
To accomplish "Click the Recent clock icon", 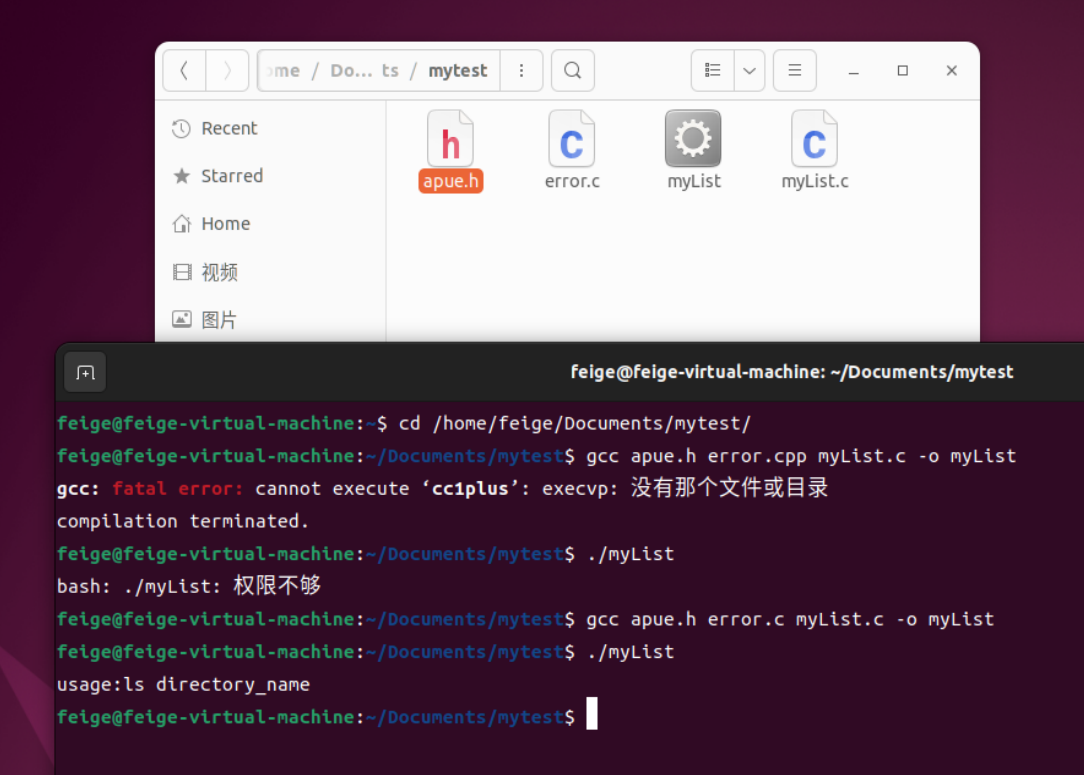I will tap(181, 129).
